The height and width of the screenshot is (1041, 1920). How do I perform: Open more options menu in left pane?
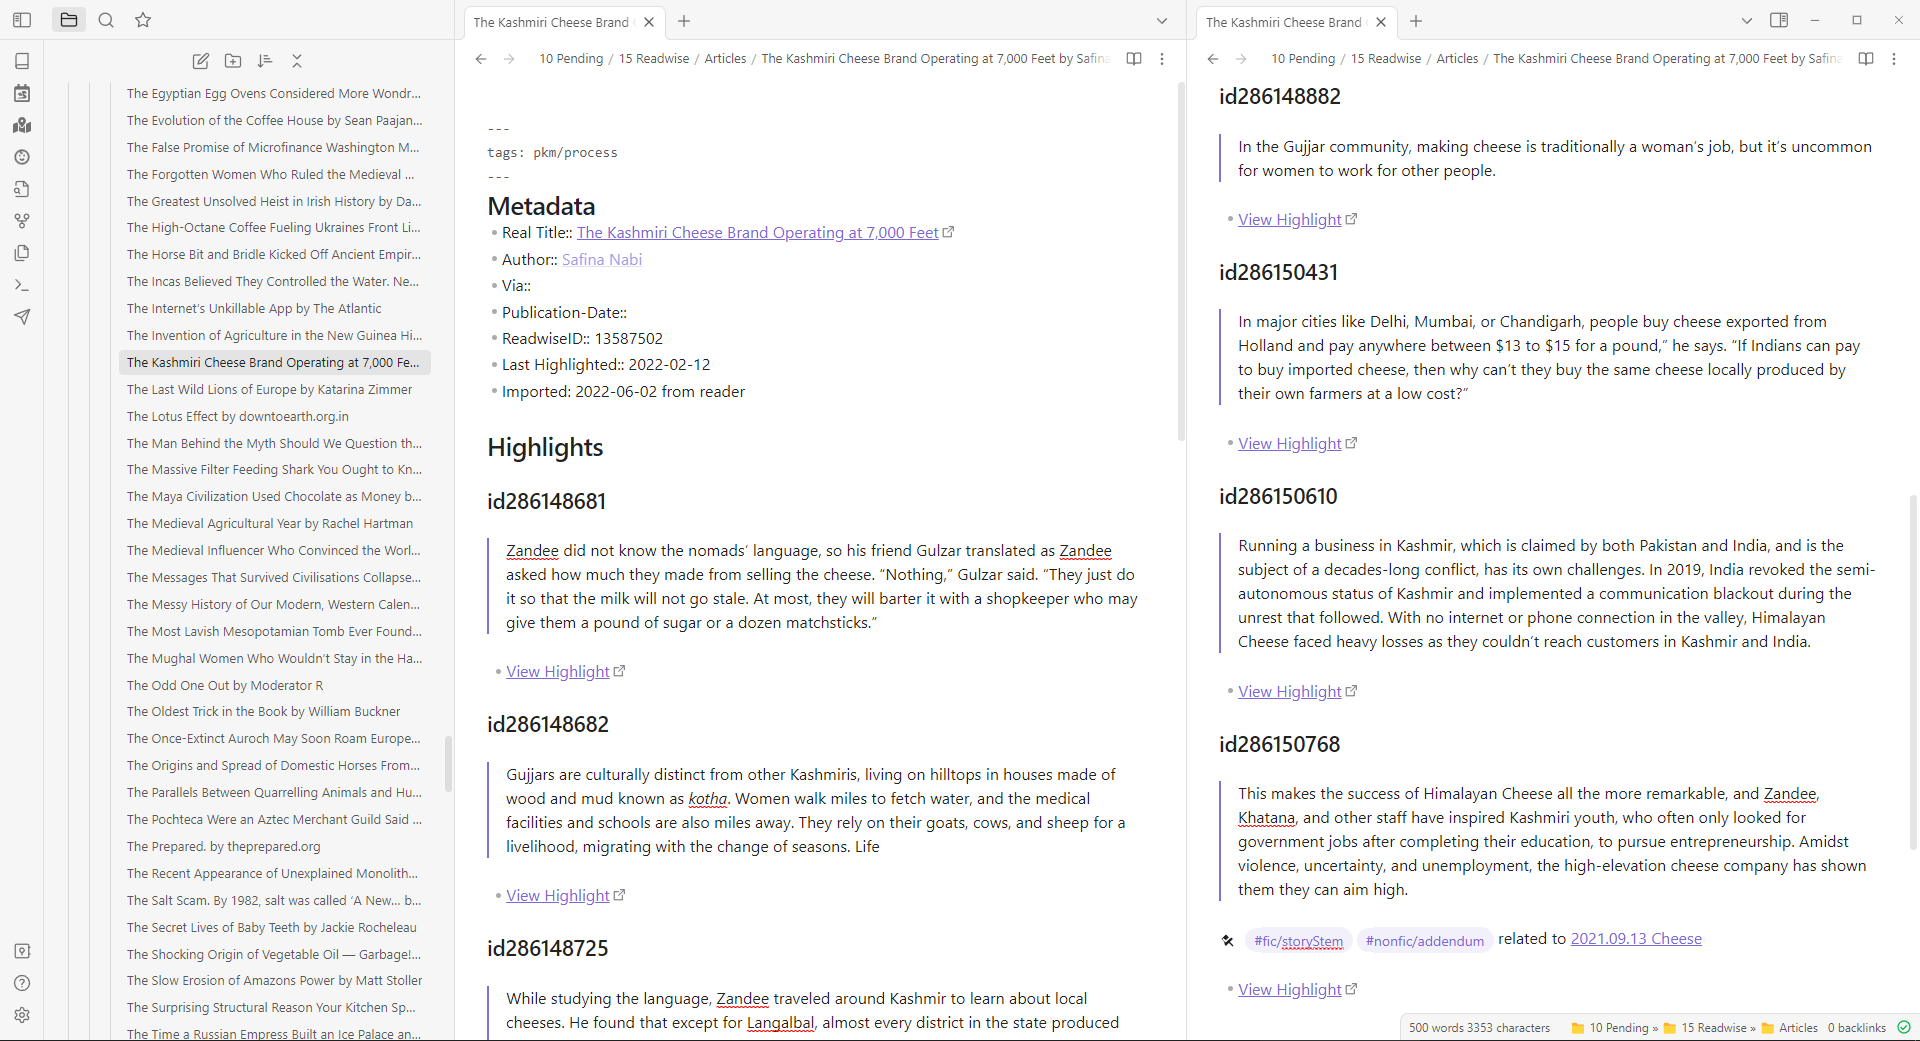click(1162, 59)
